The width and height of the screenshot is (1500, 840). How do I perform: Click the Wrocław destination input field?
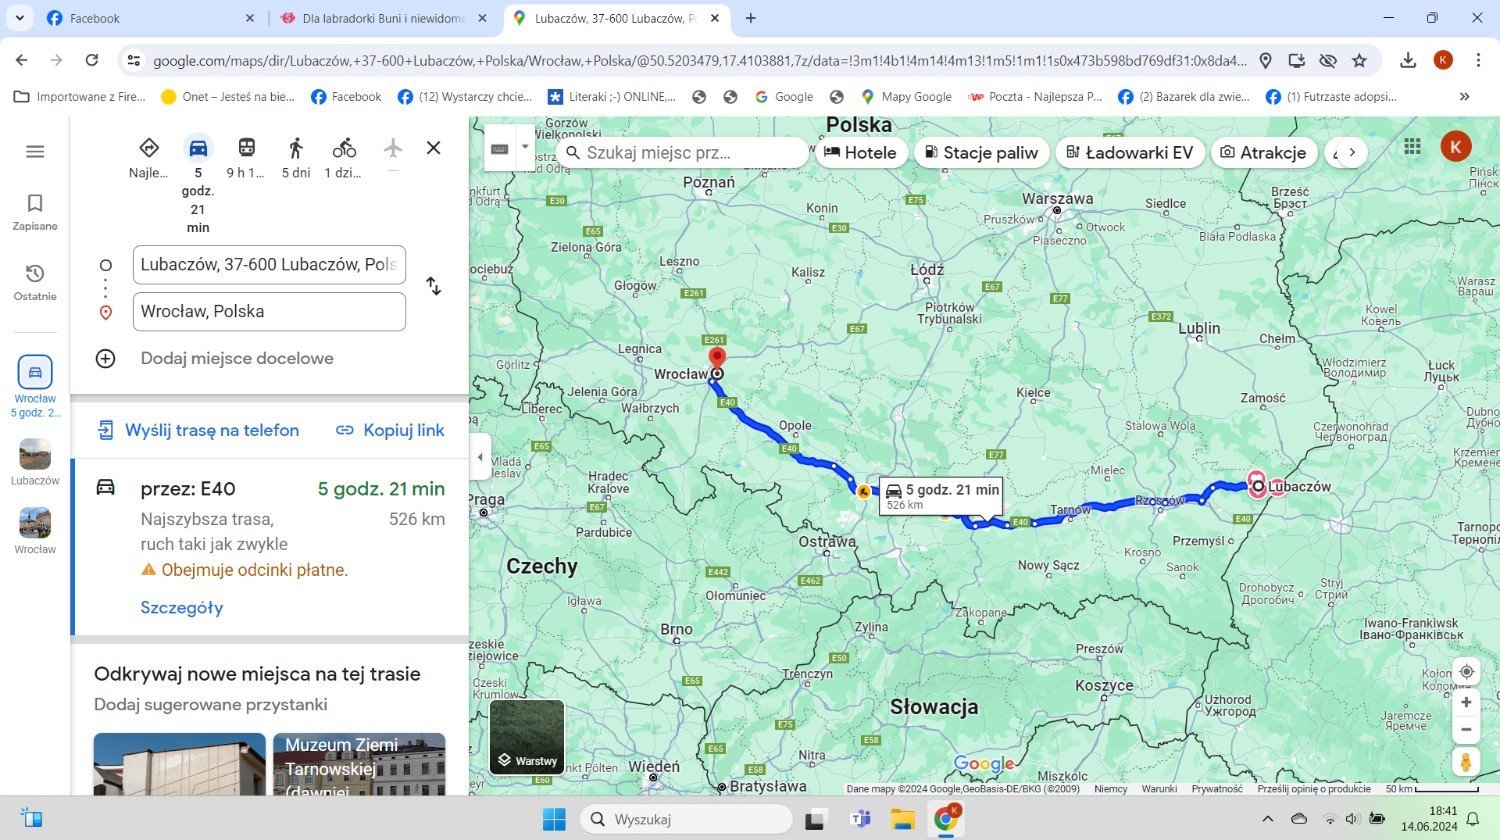(269, 311)
